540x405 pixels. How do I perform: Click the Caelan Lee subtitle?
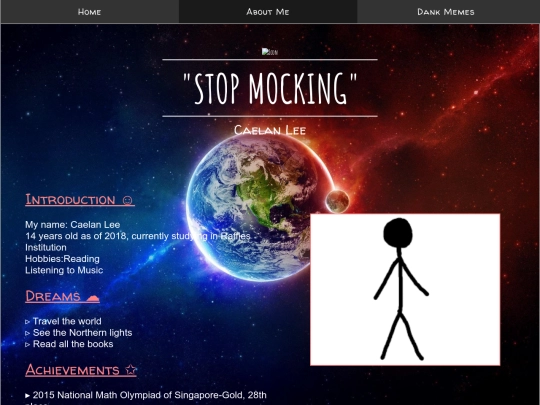coord(270,130)
